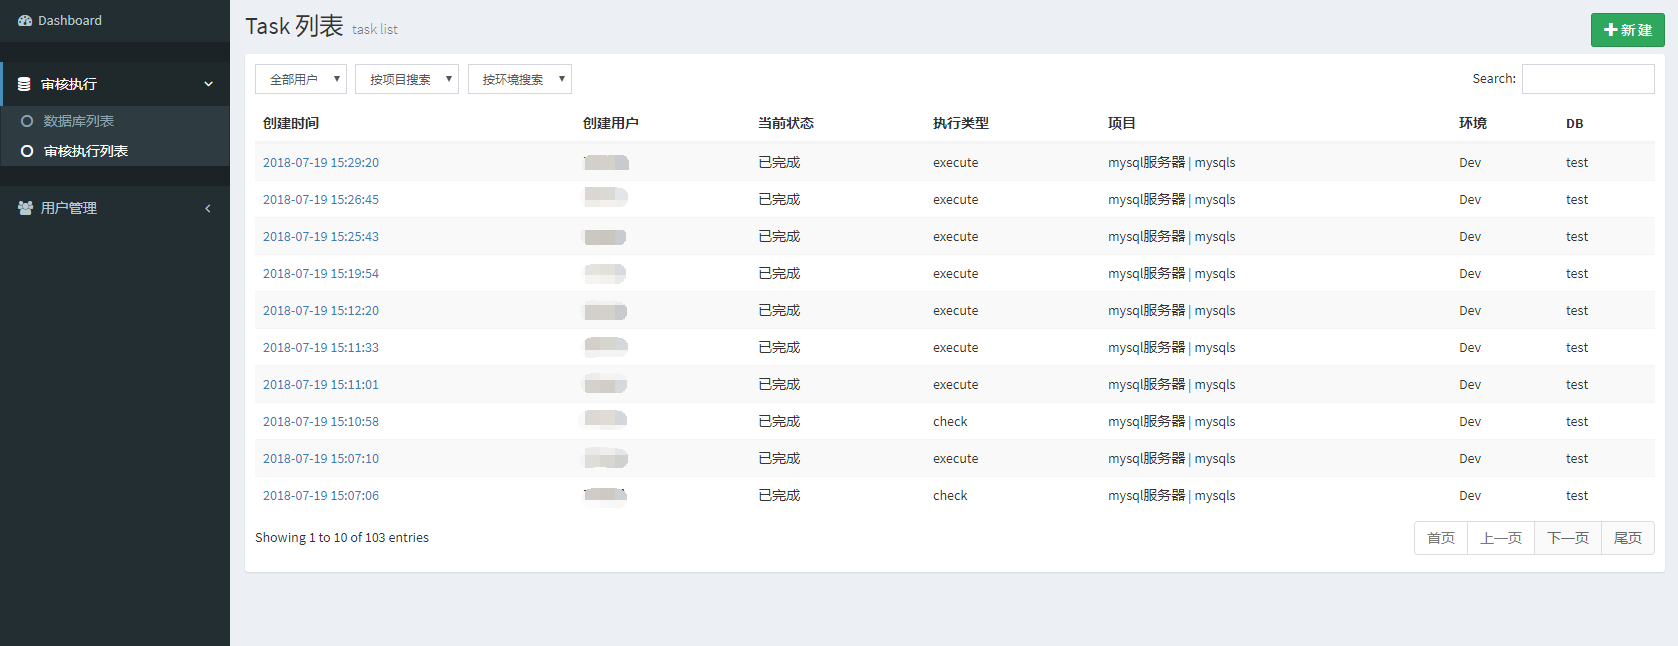The width and height of the screenshot is (1678, 646).
Task: Open task created at 2018-07-19 15:29:20
Action: tap(320, 163)
